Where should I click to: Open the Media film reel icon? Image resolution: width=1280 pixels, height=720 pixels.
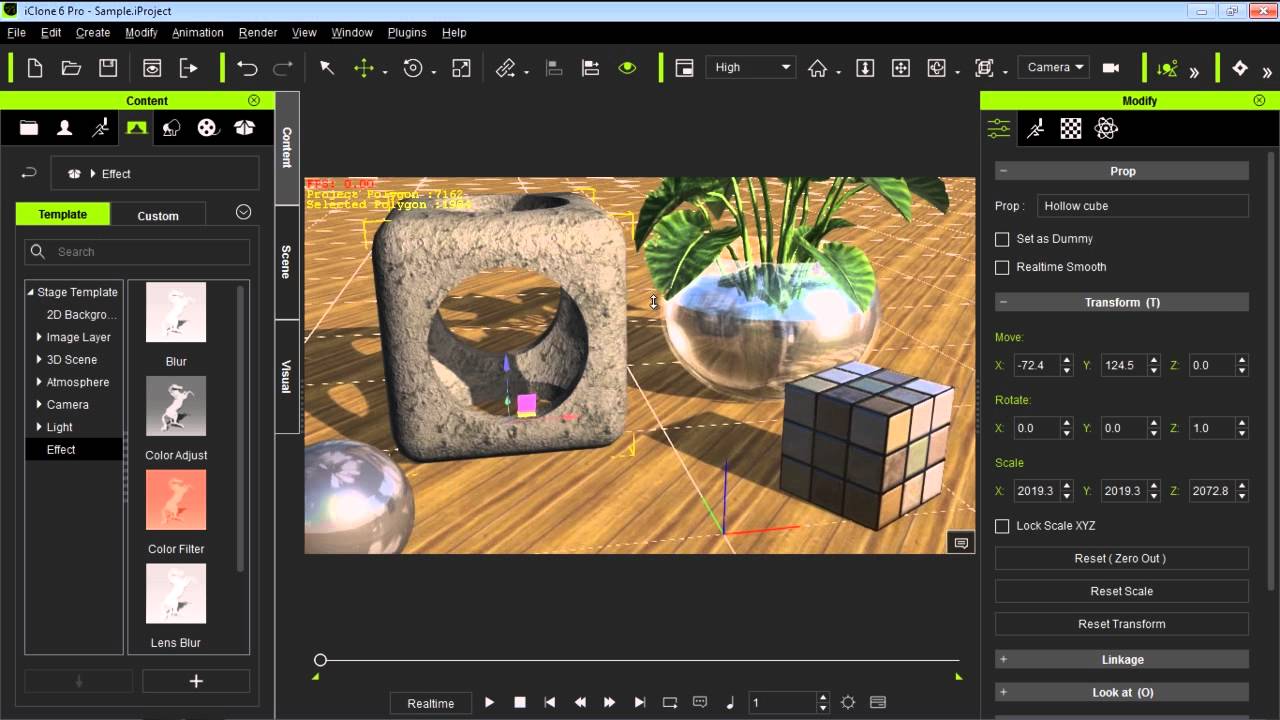click(x=207, y=128)
